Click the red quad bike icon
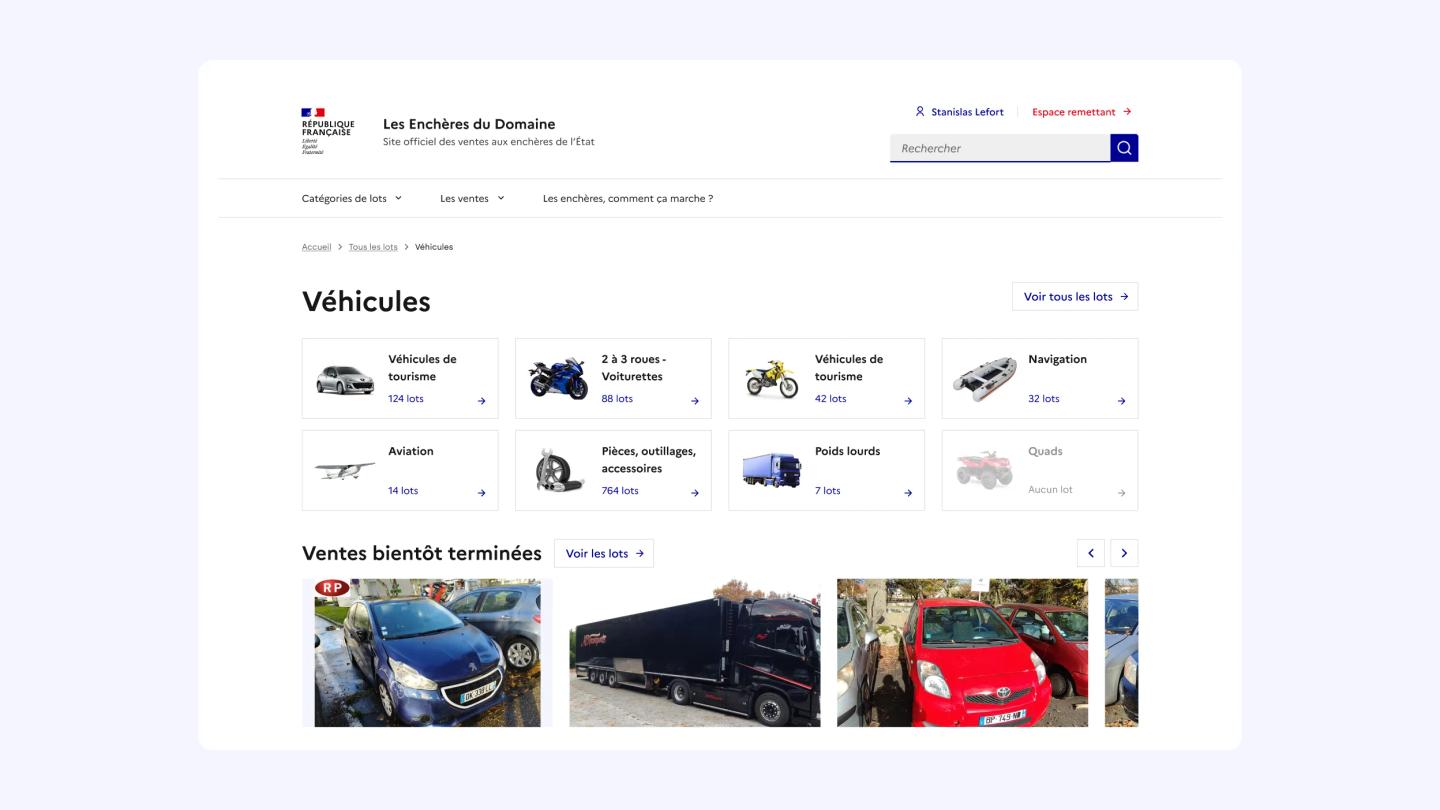 coord(985,470)
